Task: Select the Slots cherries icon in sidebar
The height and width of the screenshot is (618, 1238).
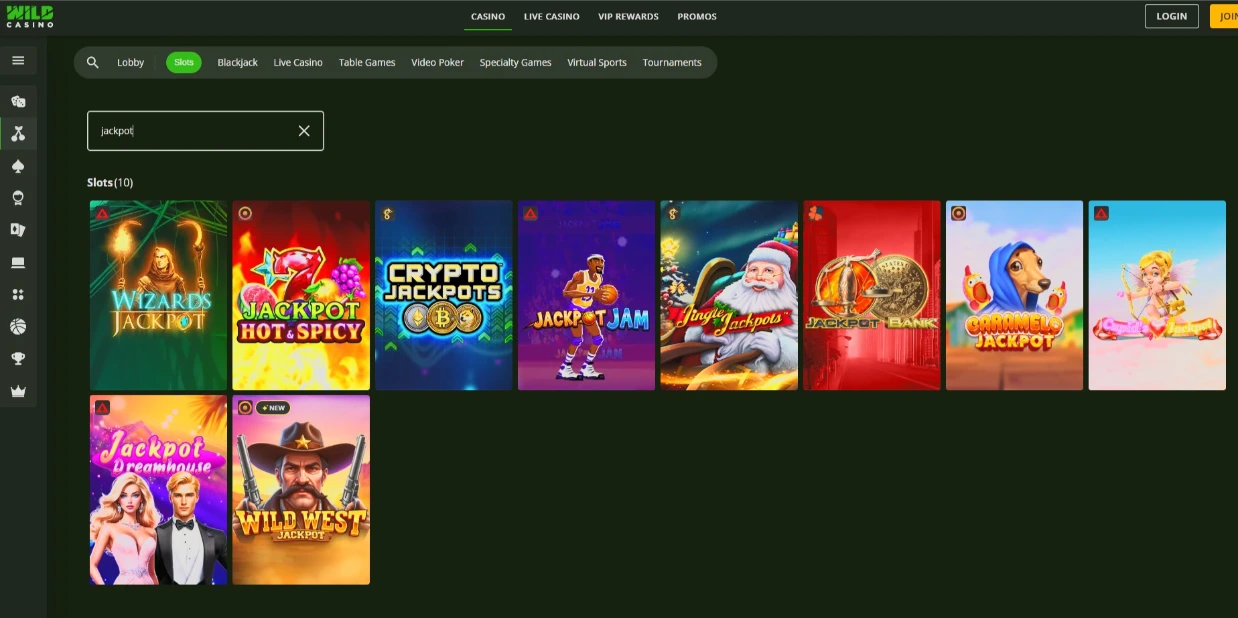Action: 18,133
